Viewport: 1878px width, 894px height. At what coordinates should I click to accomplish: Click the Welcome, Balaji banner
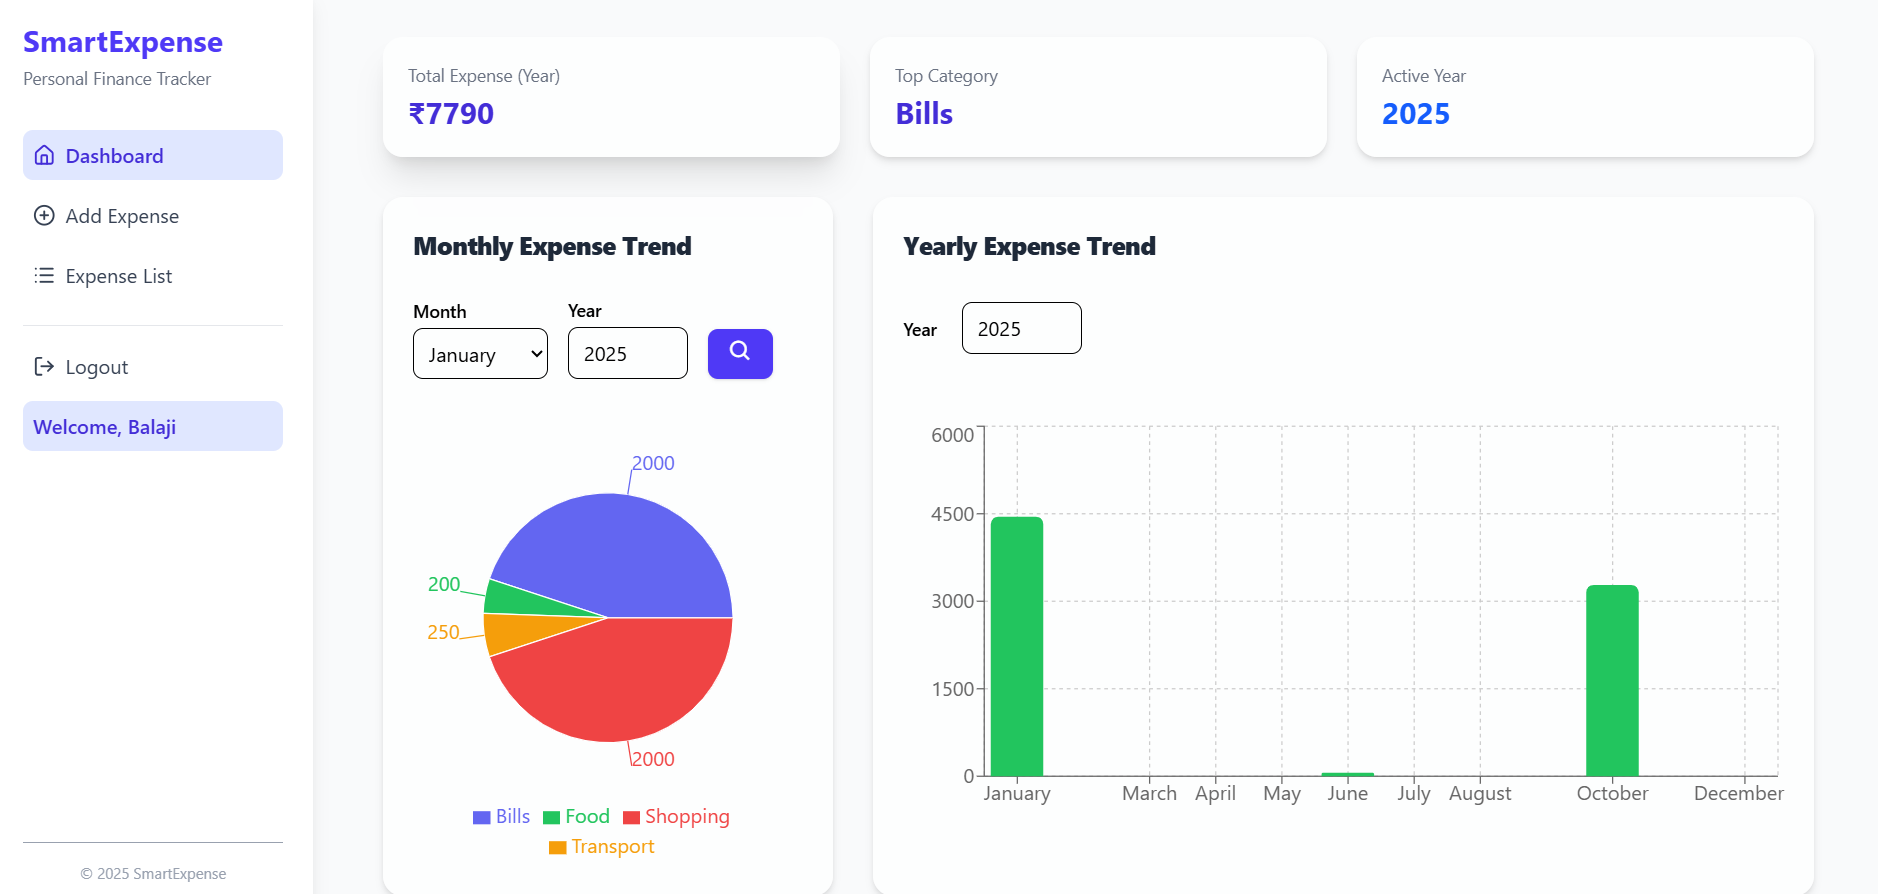[x=153, y=426]
